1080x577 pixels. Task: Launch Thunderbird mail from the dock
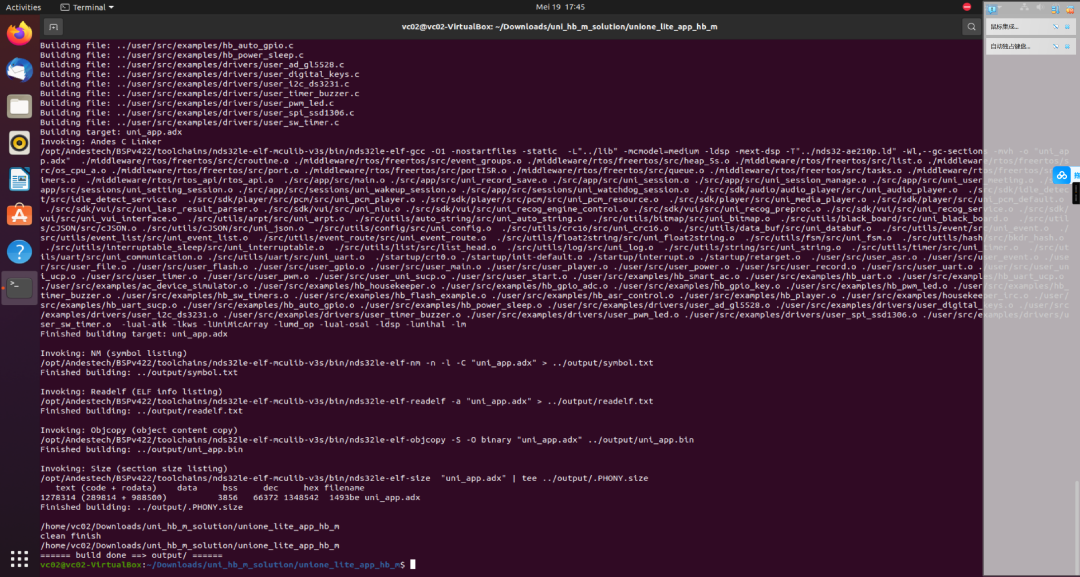click(x=19, y=70)
